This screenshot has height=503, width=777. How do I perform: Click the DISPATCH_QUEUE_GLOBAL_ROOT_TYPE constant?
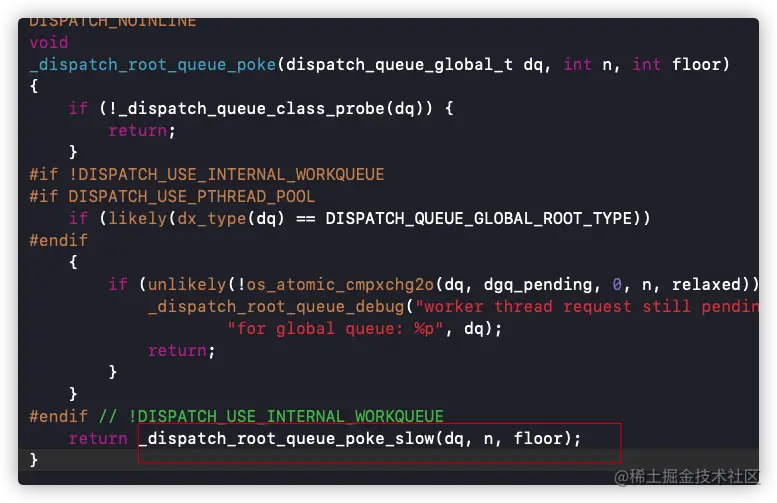click(479, 219)
